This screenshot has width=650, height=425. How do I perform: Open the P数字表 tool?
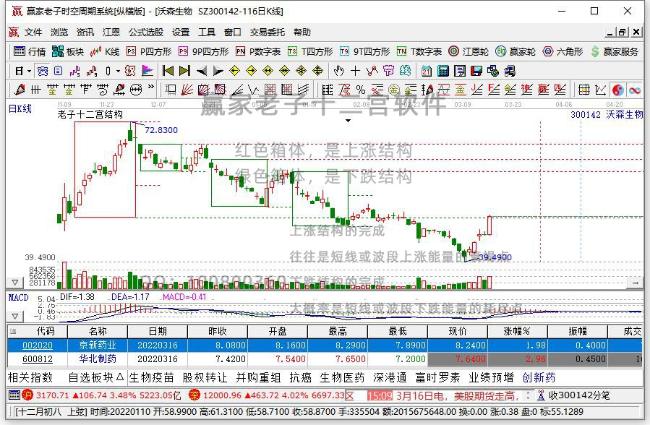[x=258, y=51]
